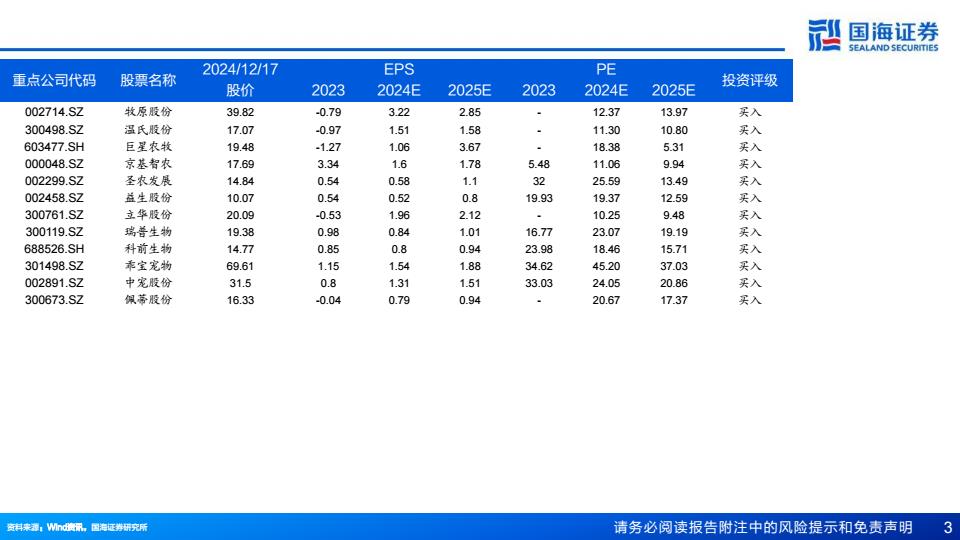Click 2023 PE value 34.62
This screenshot has width=960, height=540.
539,266
